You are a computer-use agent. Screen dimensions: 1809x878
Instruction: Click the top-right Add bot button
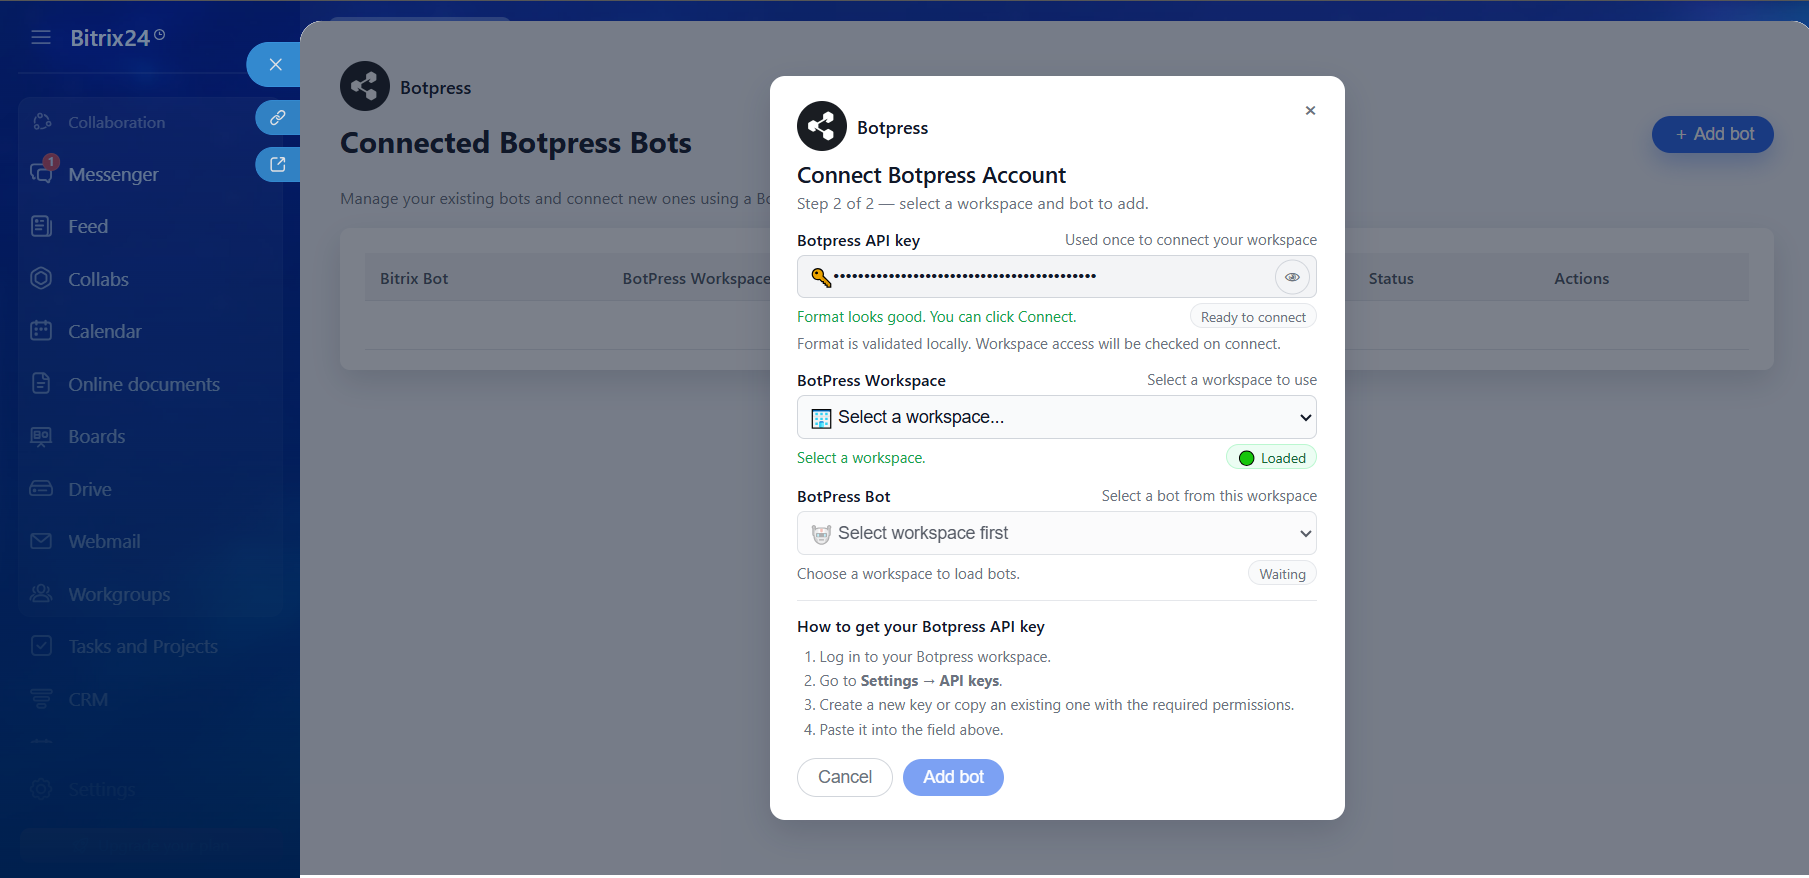pos(1712,135)
